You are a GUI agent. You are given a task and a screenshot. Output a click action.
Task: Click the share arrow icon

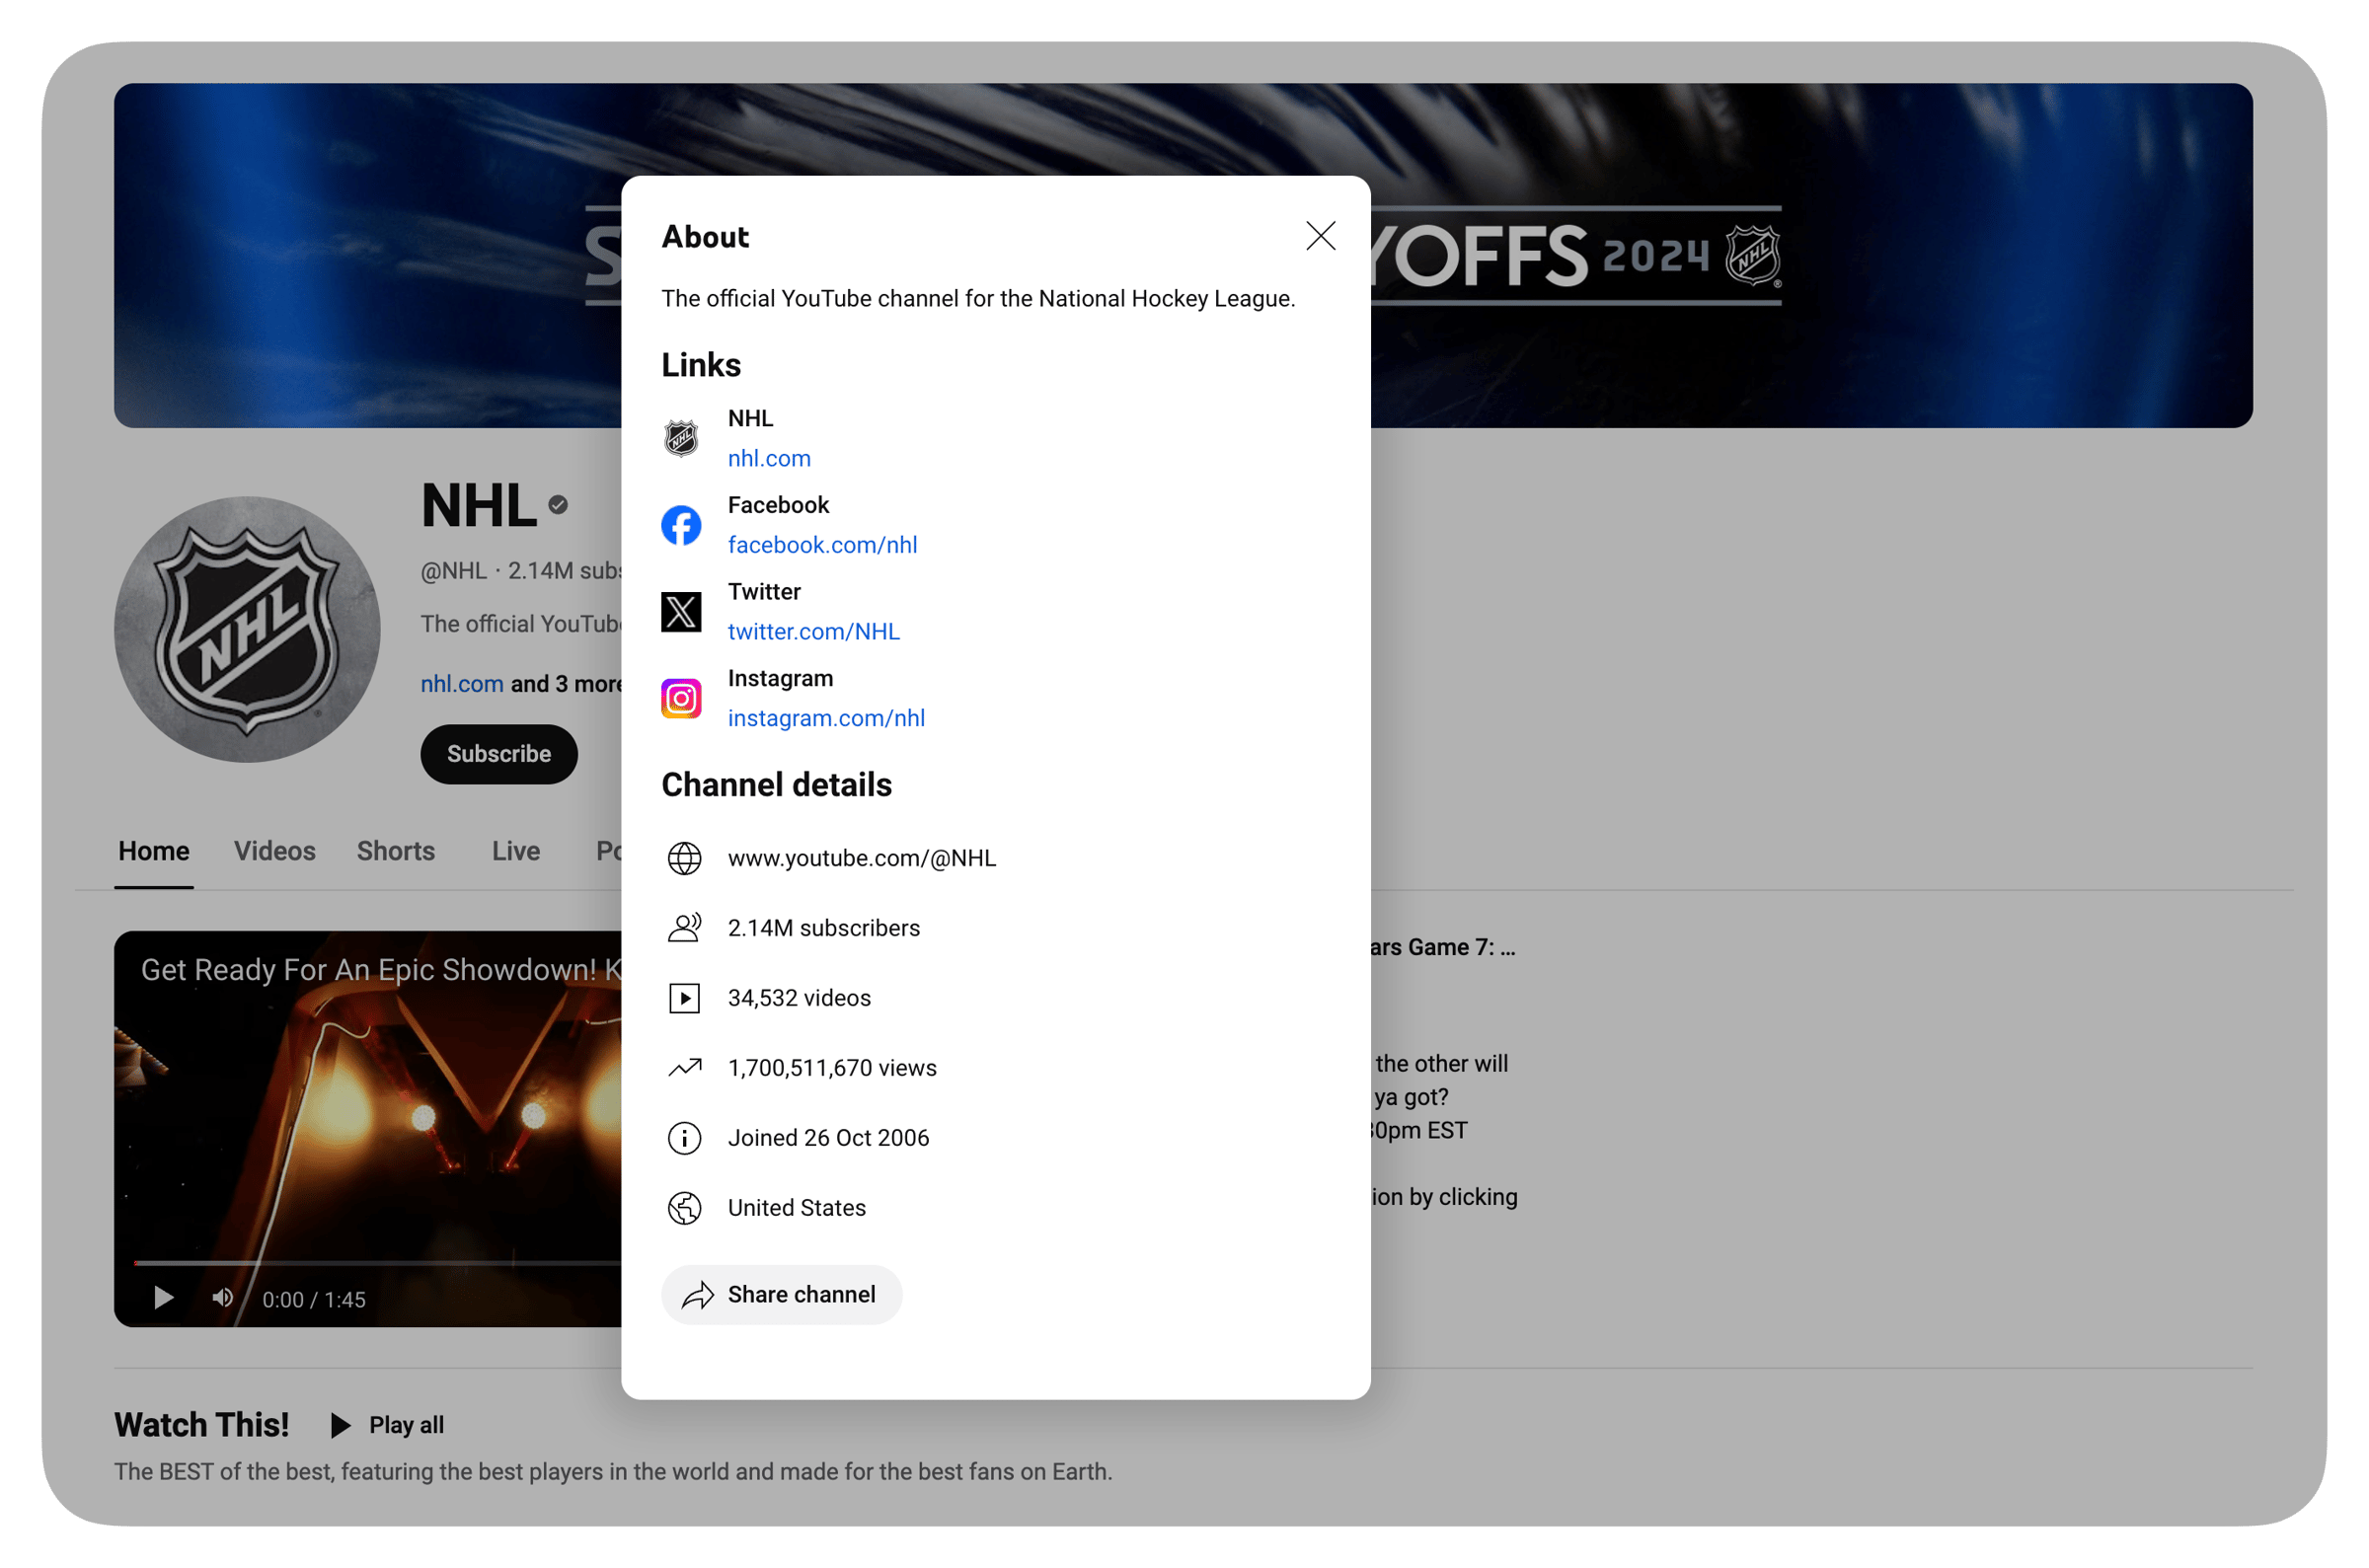tap(698, 1295)
